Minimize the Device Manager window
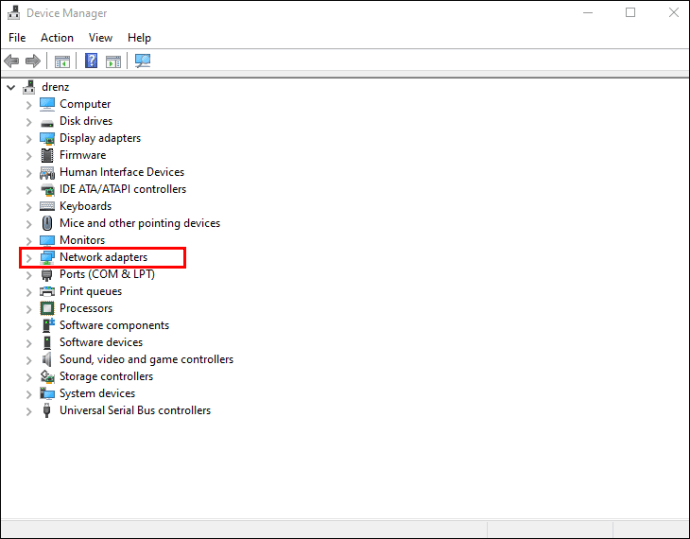Screen dimensions: 690x539 click(x=588, y=13)
